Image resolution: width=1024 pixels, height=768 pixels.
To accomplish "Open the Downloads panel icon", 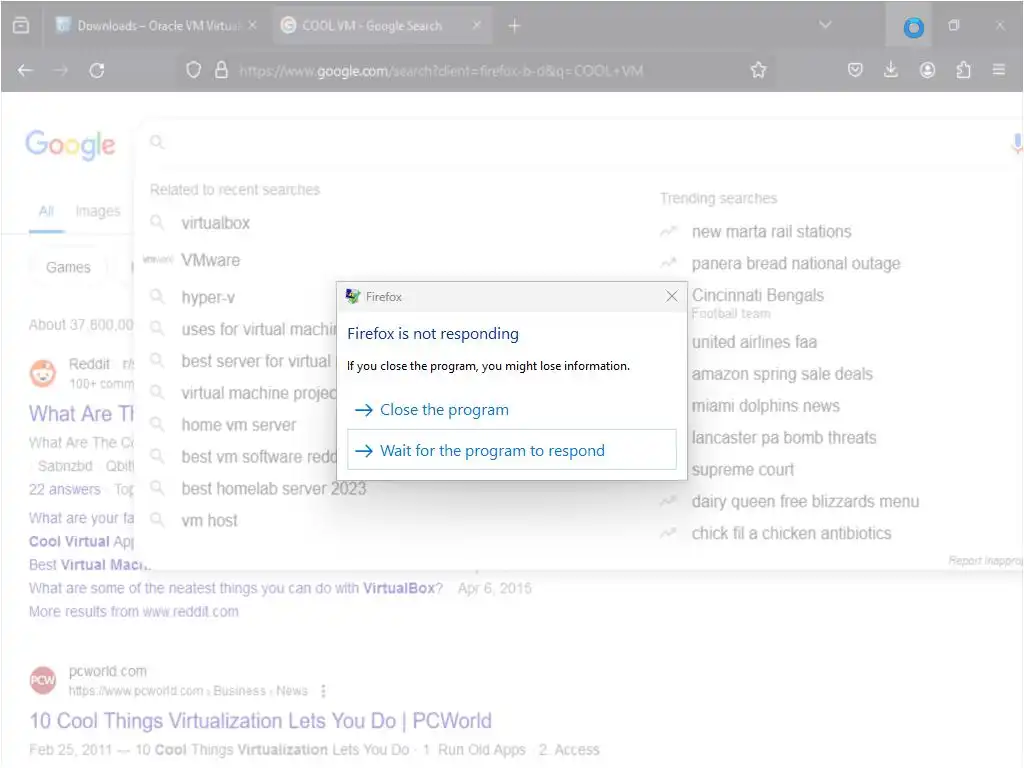I will click(x=891, y=70).
